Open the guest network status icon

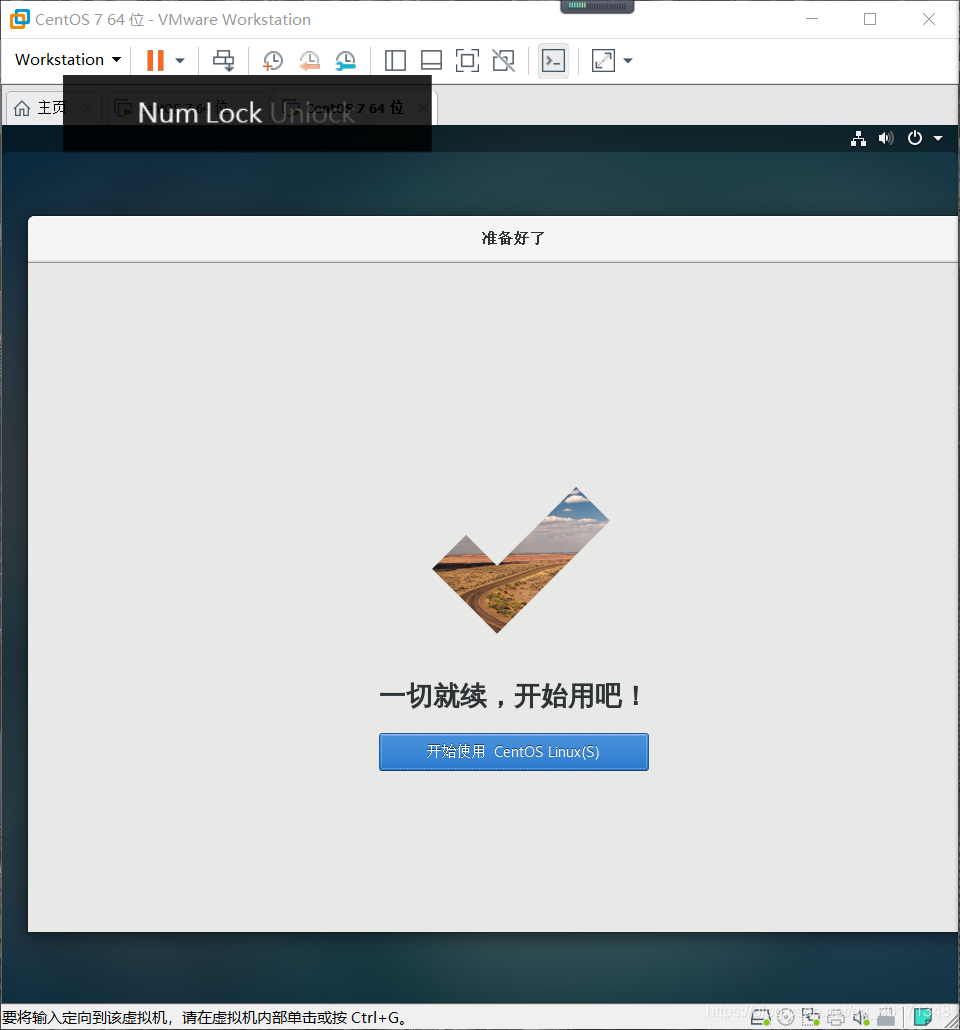click(x=858, y=138)
